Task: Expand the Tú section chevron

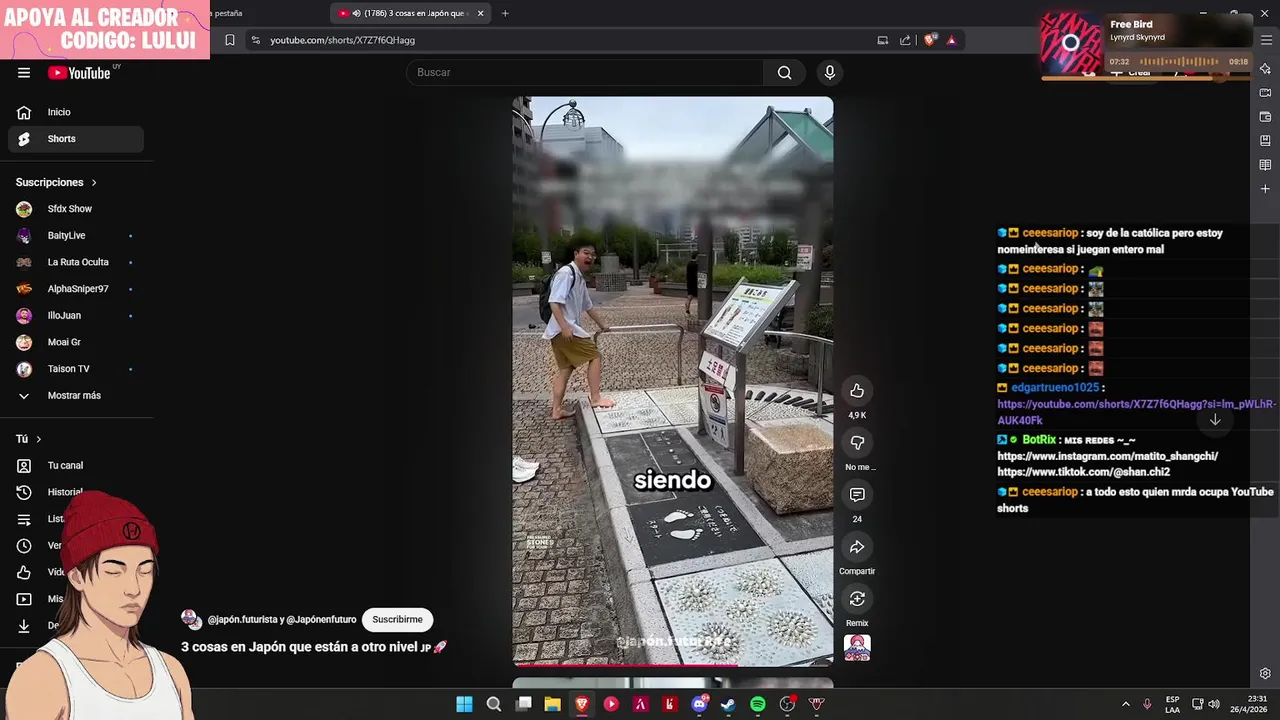Action: coord(39,439)
